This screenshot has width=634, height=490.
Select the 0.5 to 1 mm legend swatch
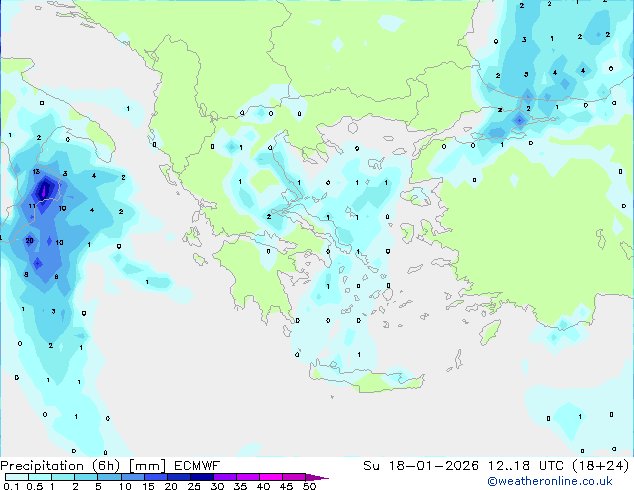click(40, 477)
